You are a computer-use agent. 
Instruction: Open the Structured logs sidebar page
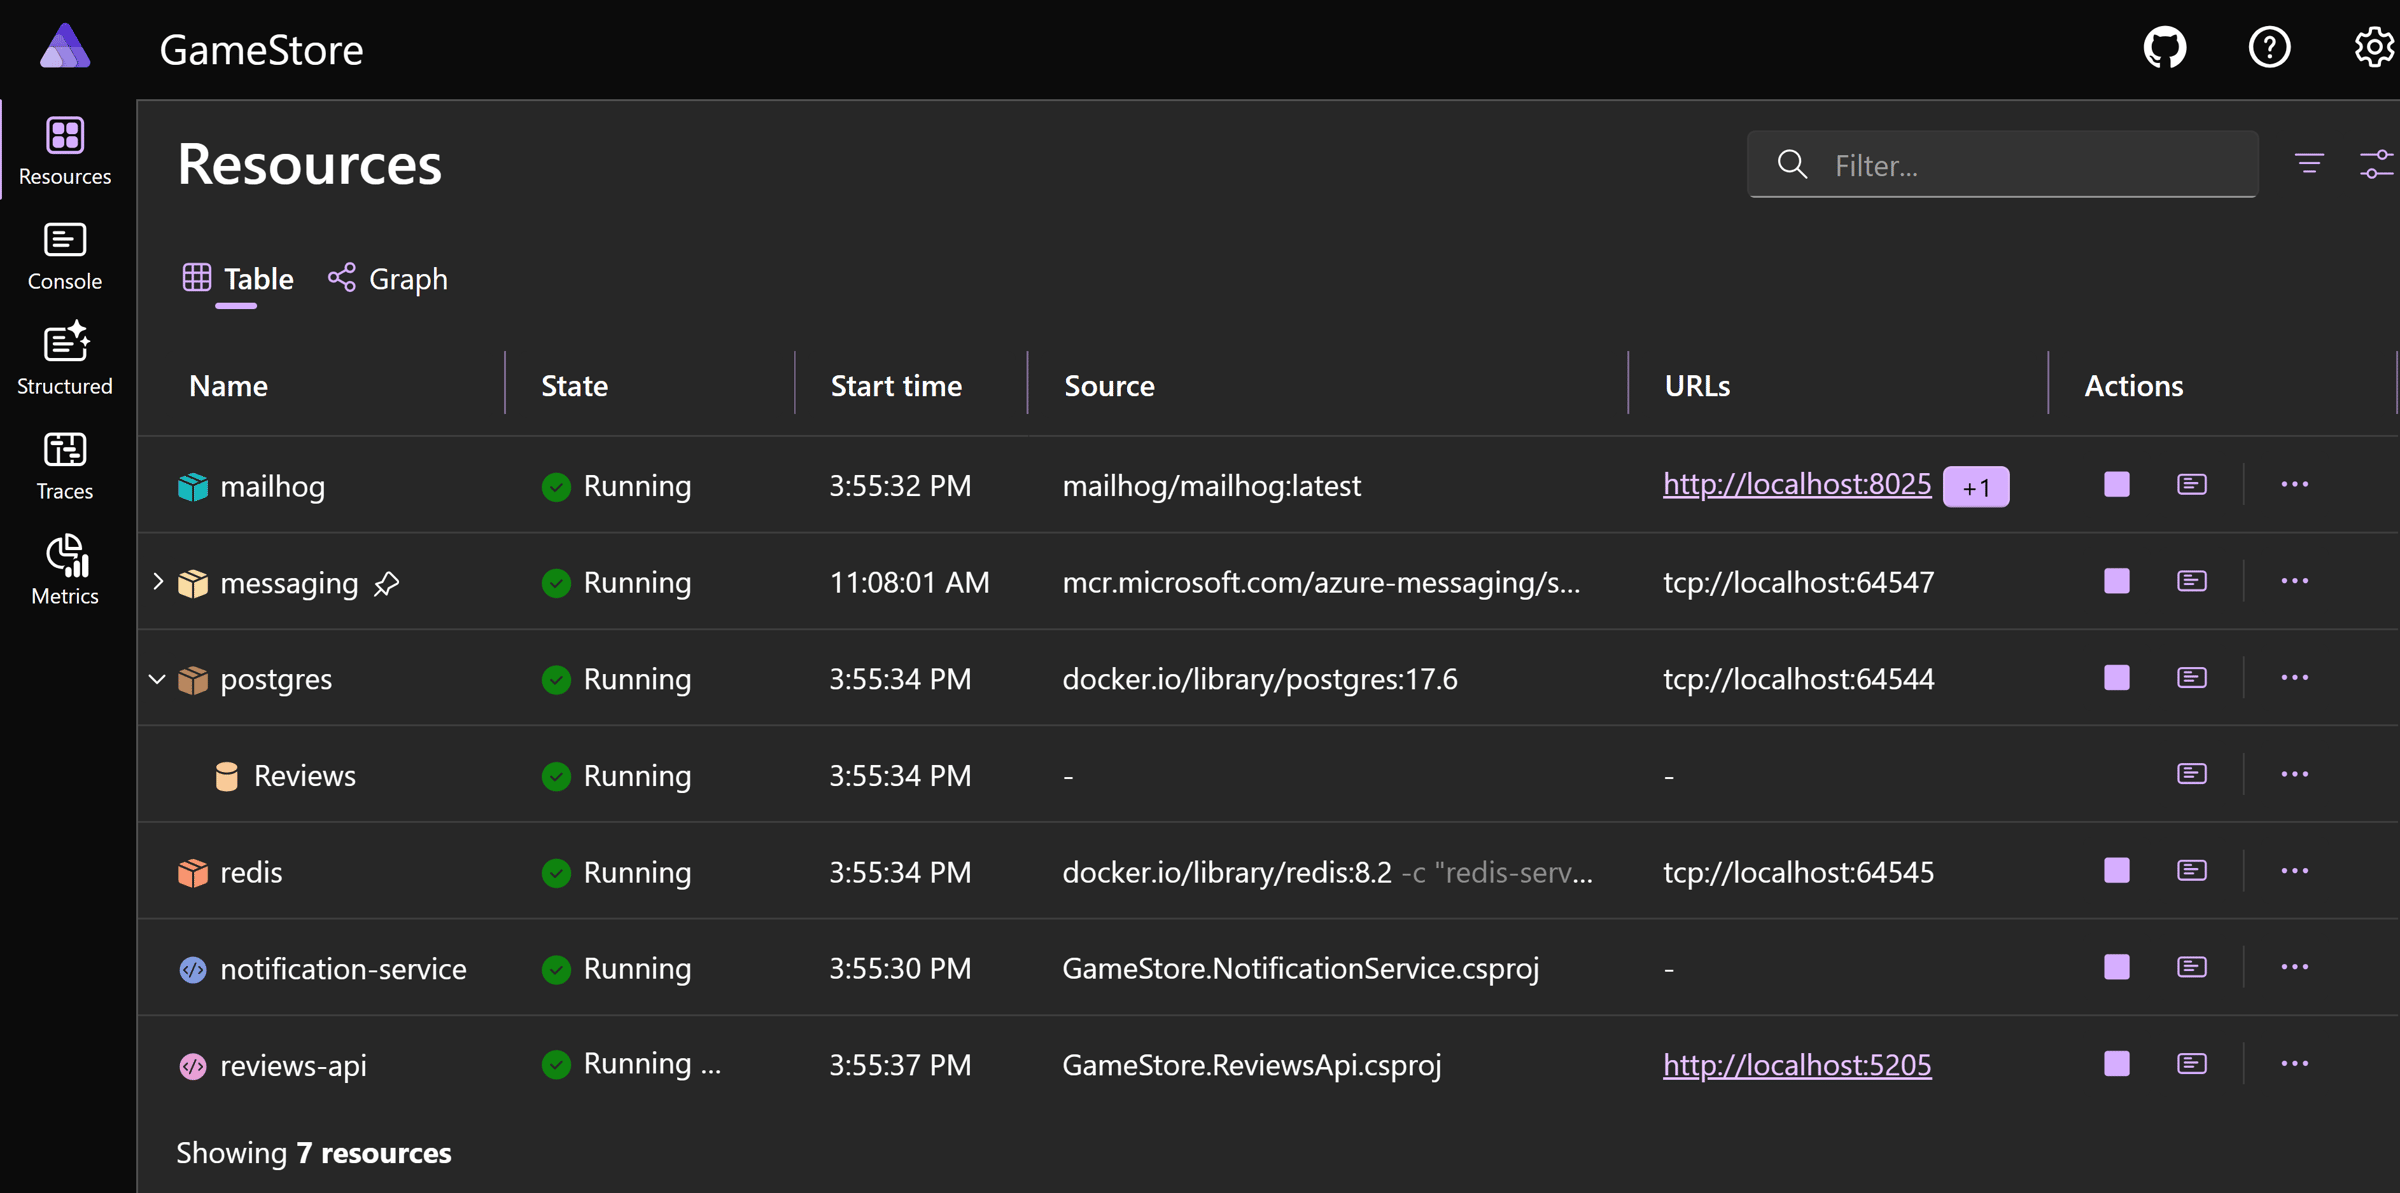coord(65,360)
